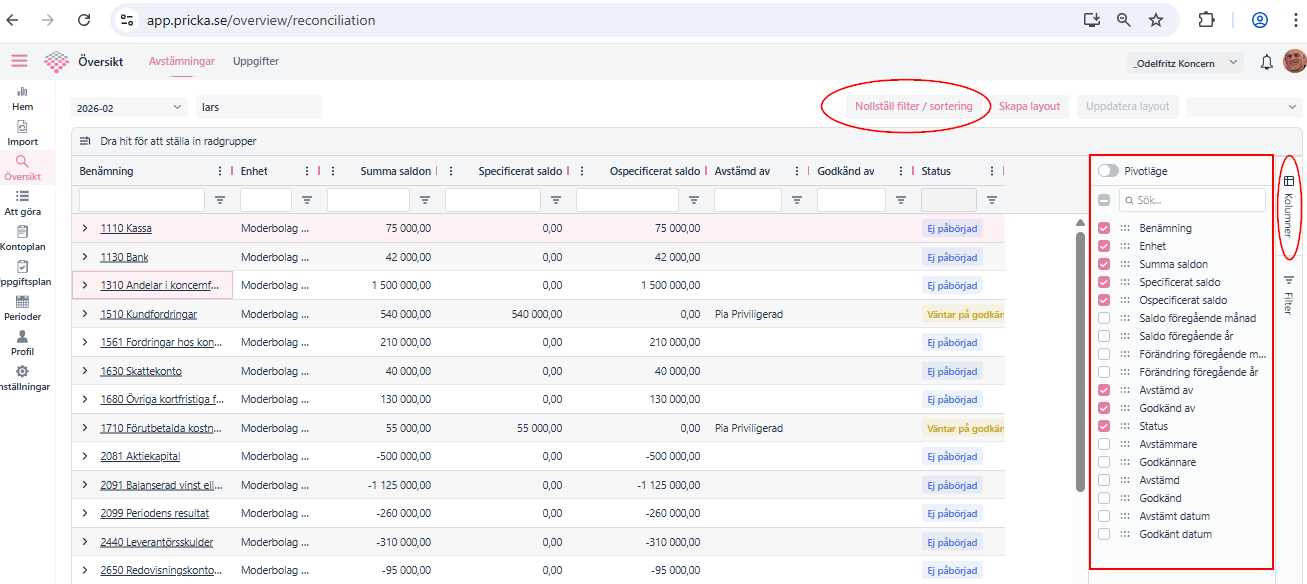The height and width of the screenshot is (584, 1307).
Task: Go to Kontoplan in the sidebar
Action: (22, 238)
